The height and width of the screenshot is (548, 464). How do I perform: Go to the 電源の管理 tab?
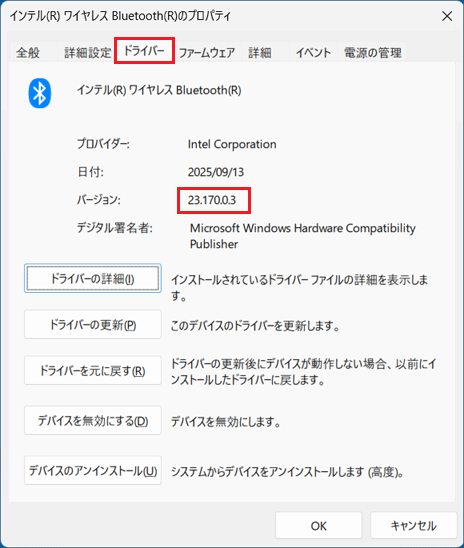point(372,53)
